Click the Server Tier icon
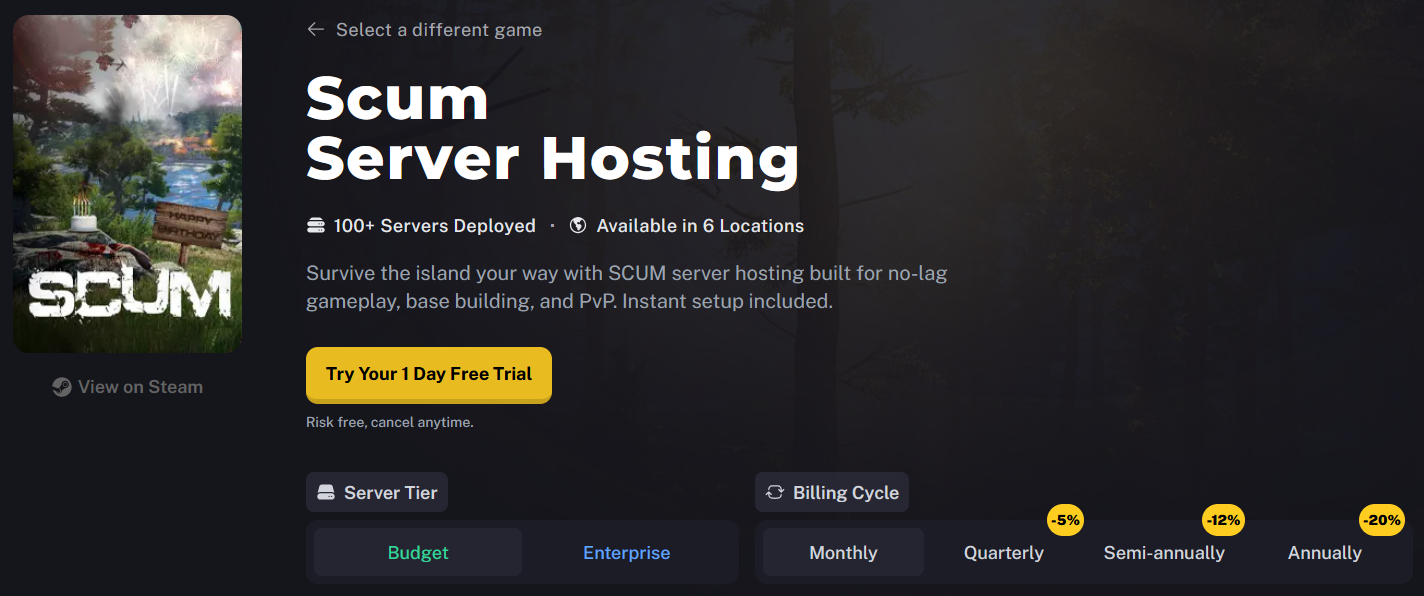The image size is (1424, 596). point(325,493)
